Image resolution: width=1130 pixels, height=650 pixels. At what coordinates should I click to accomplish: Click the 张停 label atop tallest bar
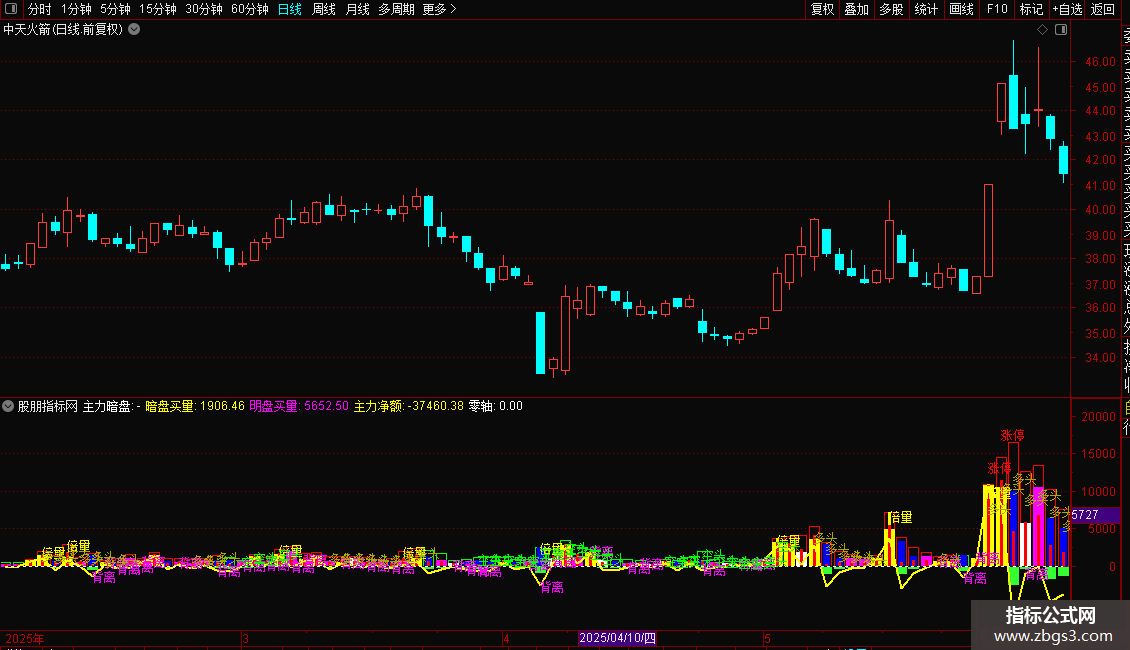click(1013, 435)
